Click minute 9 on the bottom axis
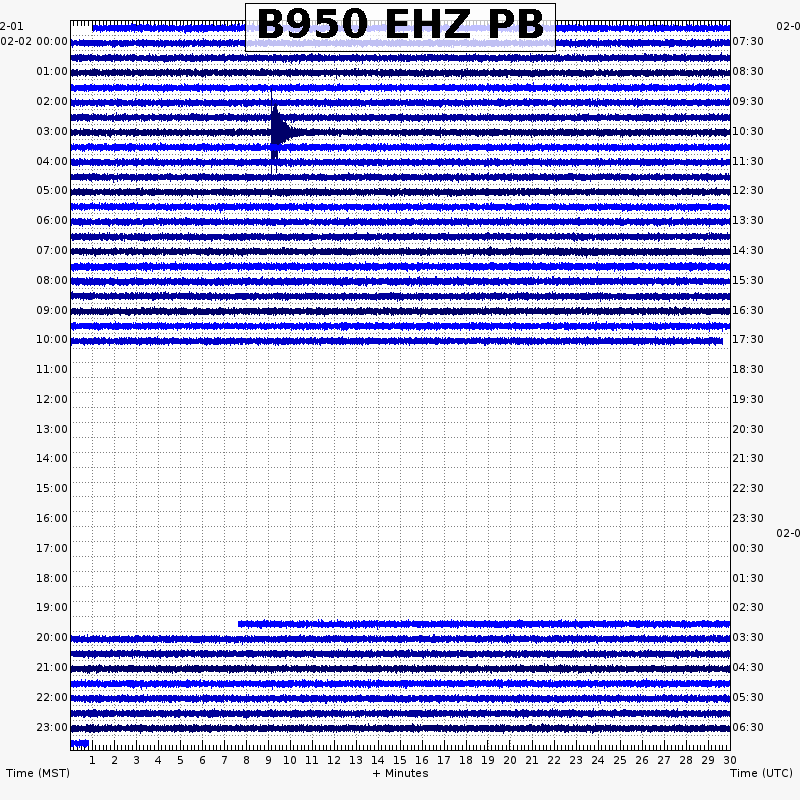 pyautogui.click(x=268, y=760)
